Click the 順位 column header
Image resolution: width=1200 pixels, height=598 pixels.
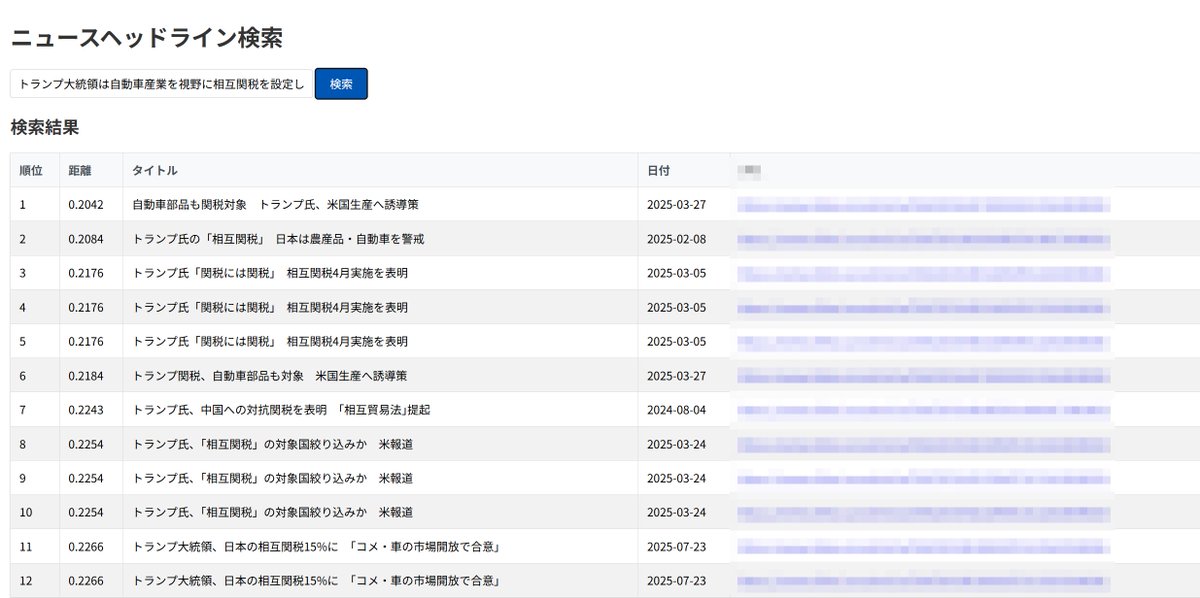pyautogui.click(x=31, y=171)
